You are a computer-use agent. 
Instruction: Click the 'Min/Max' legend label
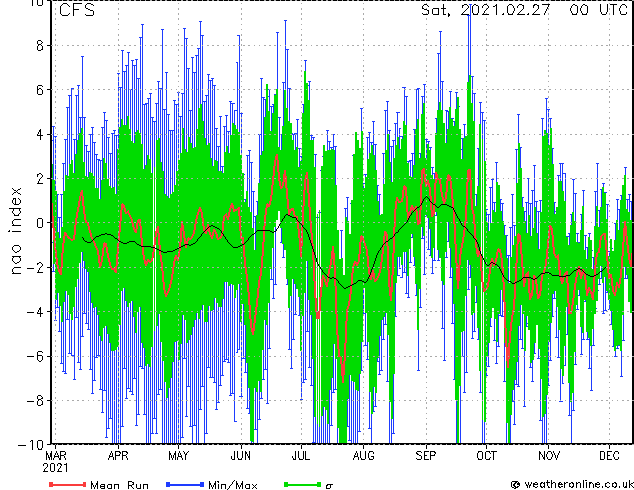pos(233,485)
